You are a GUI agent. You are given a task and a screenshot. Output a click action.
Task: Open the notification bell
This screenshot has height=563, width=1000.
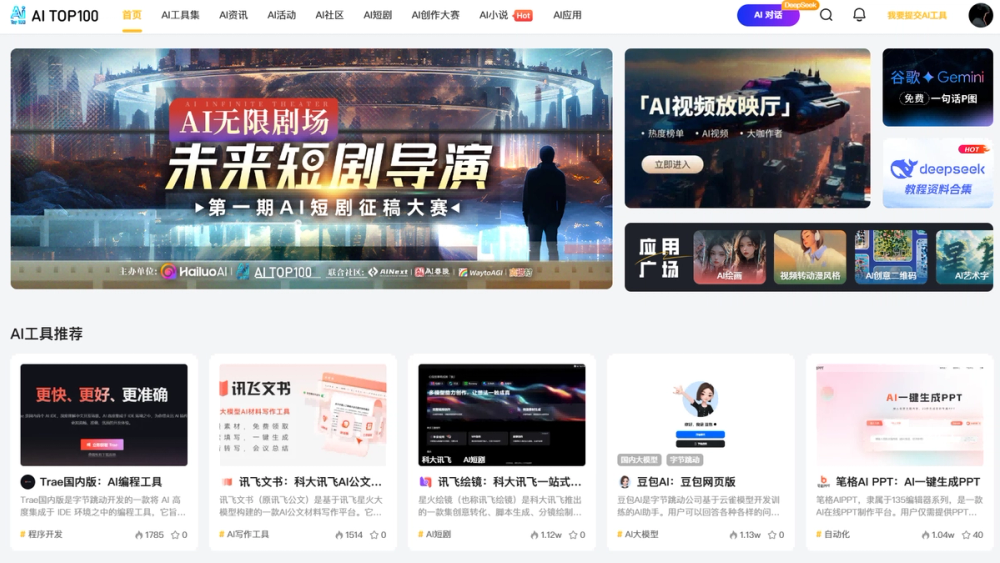(x=859, y=15)
